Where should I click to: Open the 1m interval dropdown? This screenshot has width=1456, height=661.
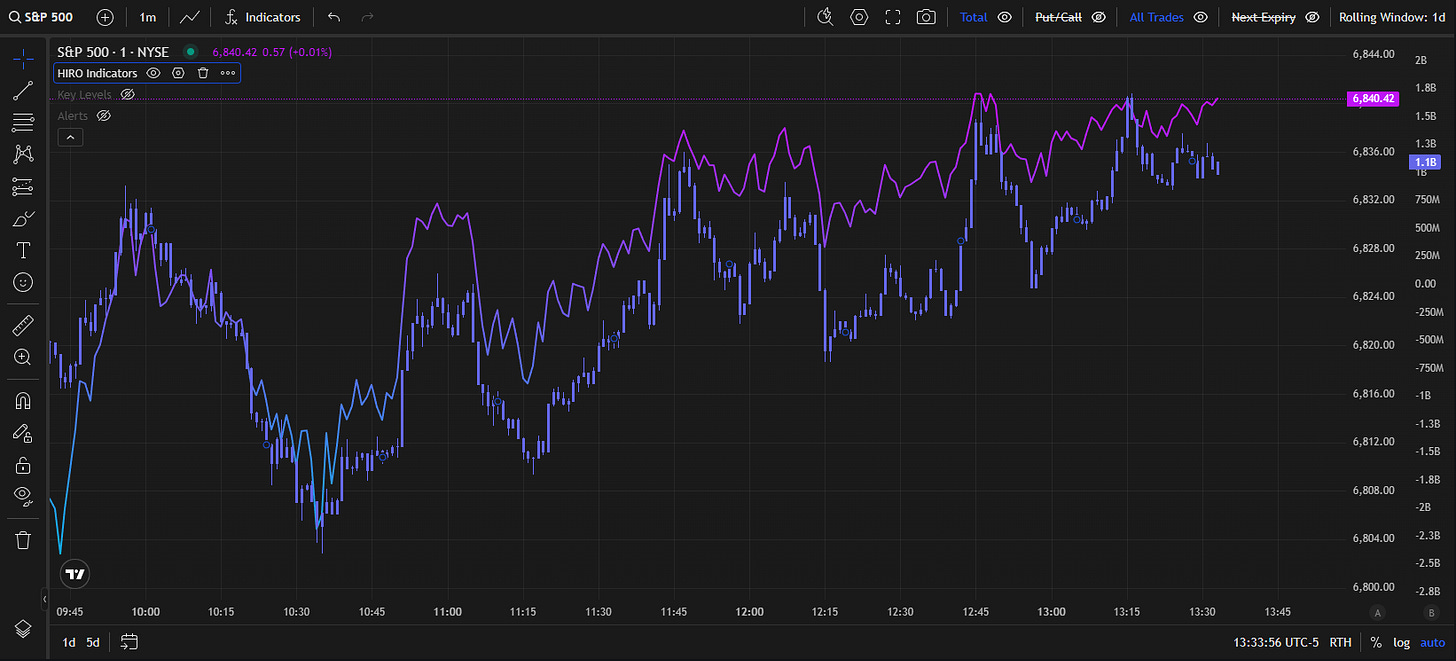pyautogui.click(x=148, y=17)
